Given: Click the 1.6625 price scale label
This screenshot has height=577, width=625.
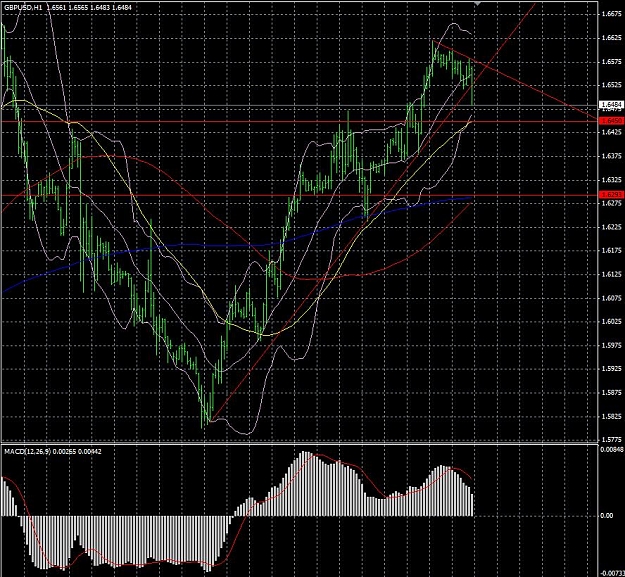Looking at the screenshot, I should coord(612,38).
